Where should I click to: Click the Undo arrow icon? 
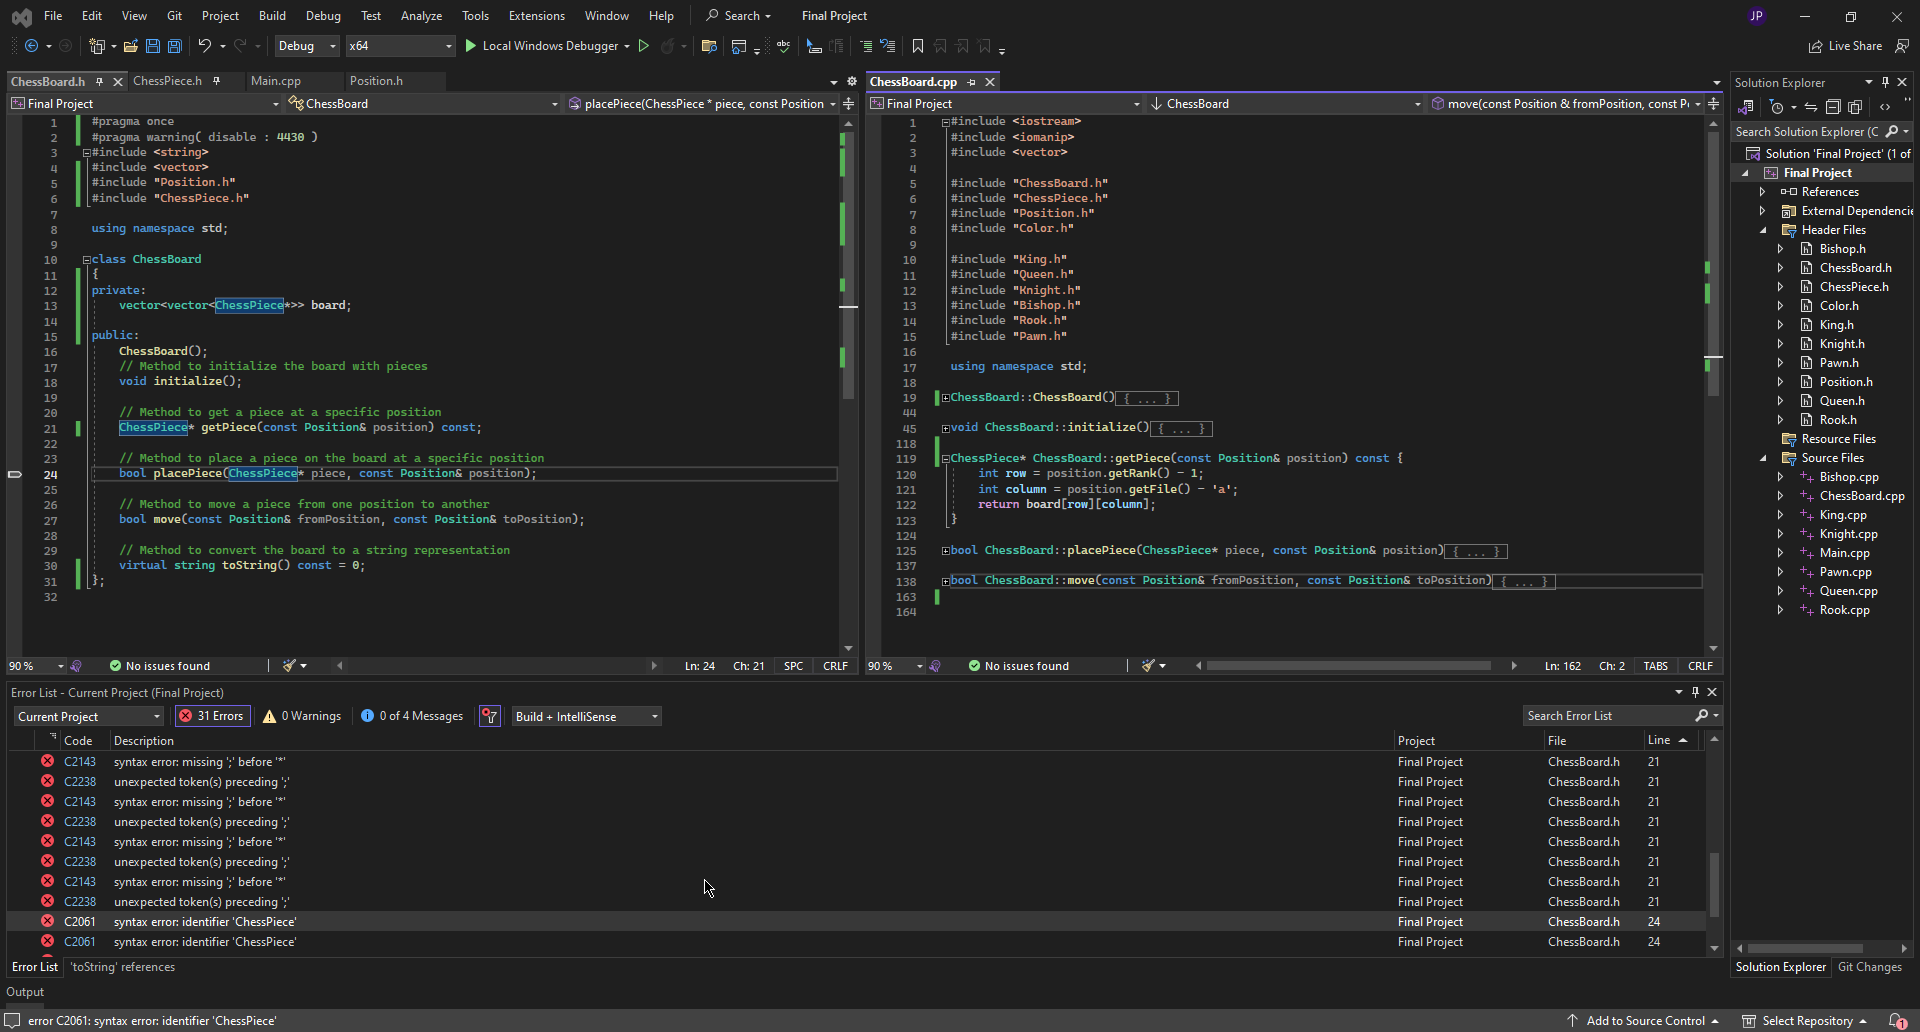(x=205, y=46)
